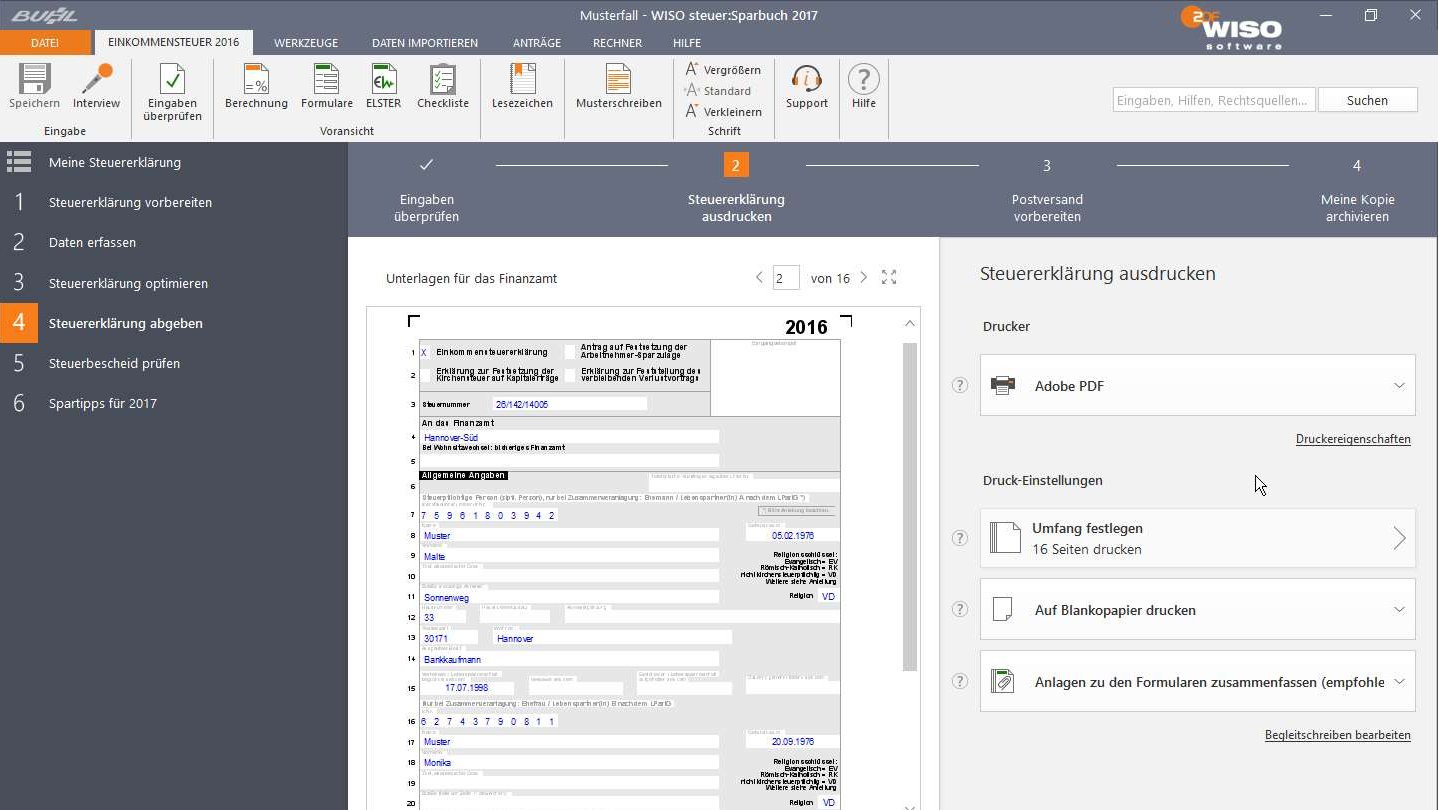Toggle Arbeitnehmer-Sparzulage checkbox in form
The width and height of the screenshot is (1438, 810).
pyautogui.click(x=570, y=352)
